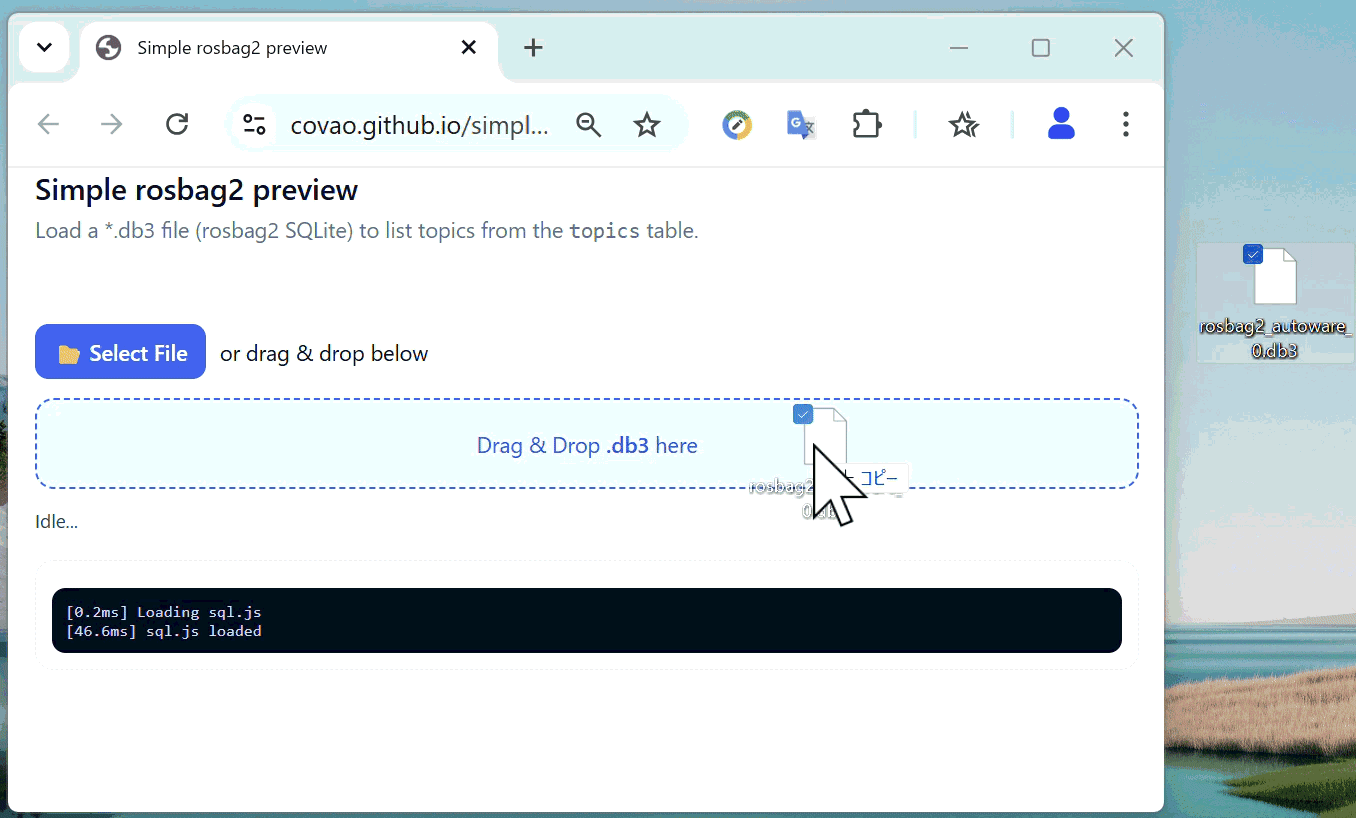Viewport: 1356px width, 818px height.
Task: Click the globe favicon on the browser tab
Action: pos(107,47)
